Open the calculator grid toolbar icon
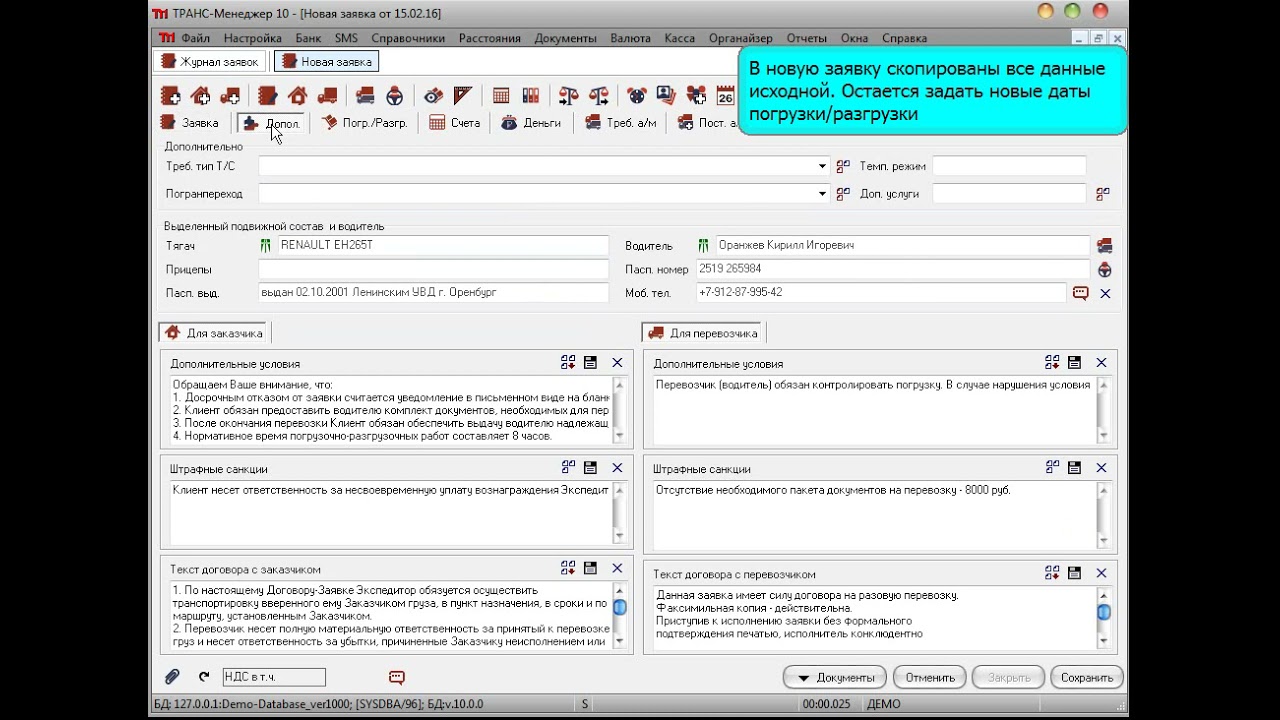Screen dimensions: 1280x720 coord(501,96)
